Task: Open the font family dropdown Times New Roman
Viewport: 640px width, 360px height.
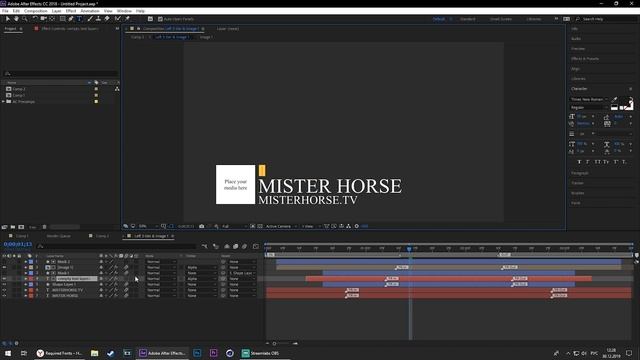Action: 589,99
